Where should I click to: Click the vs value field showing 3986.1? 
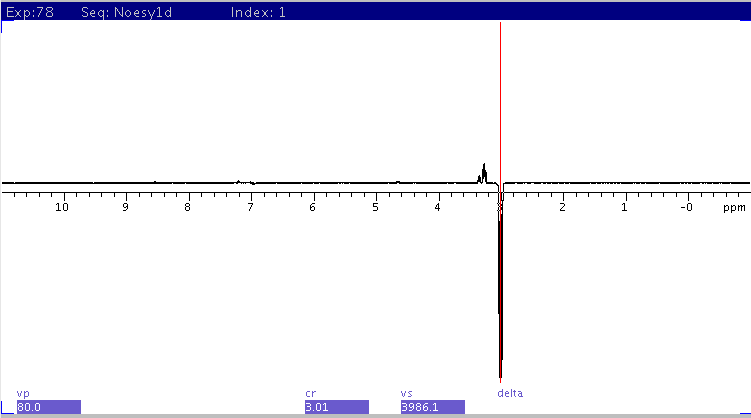432,407
